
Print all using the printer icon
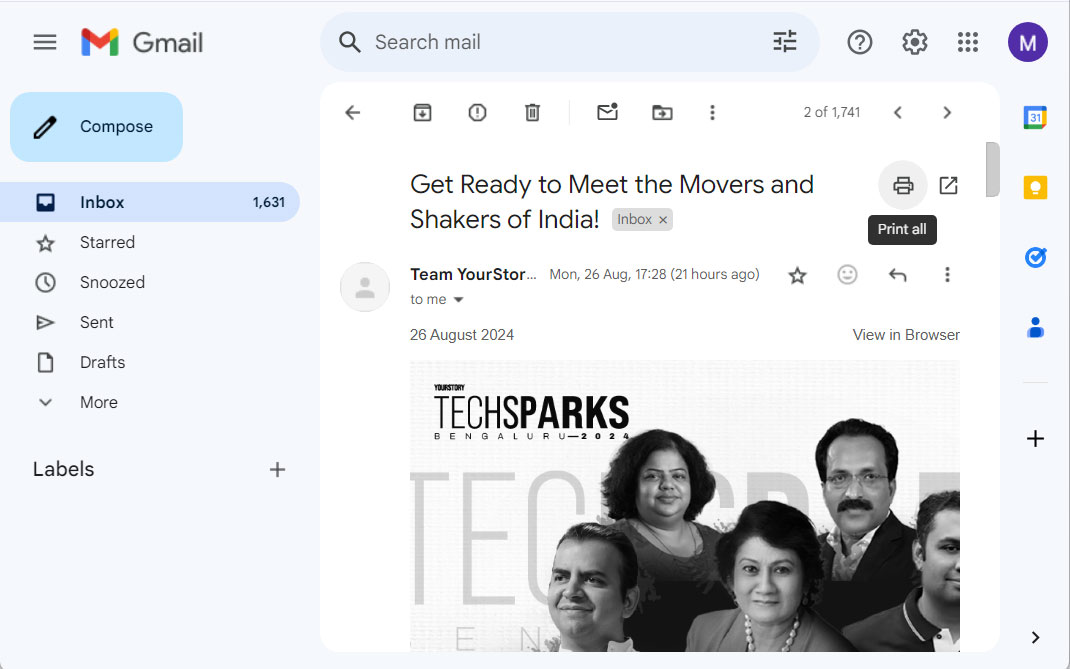click(903, 185)
